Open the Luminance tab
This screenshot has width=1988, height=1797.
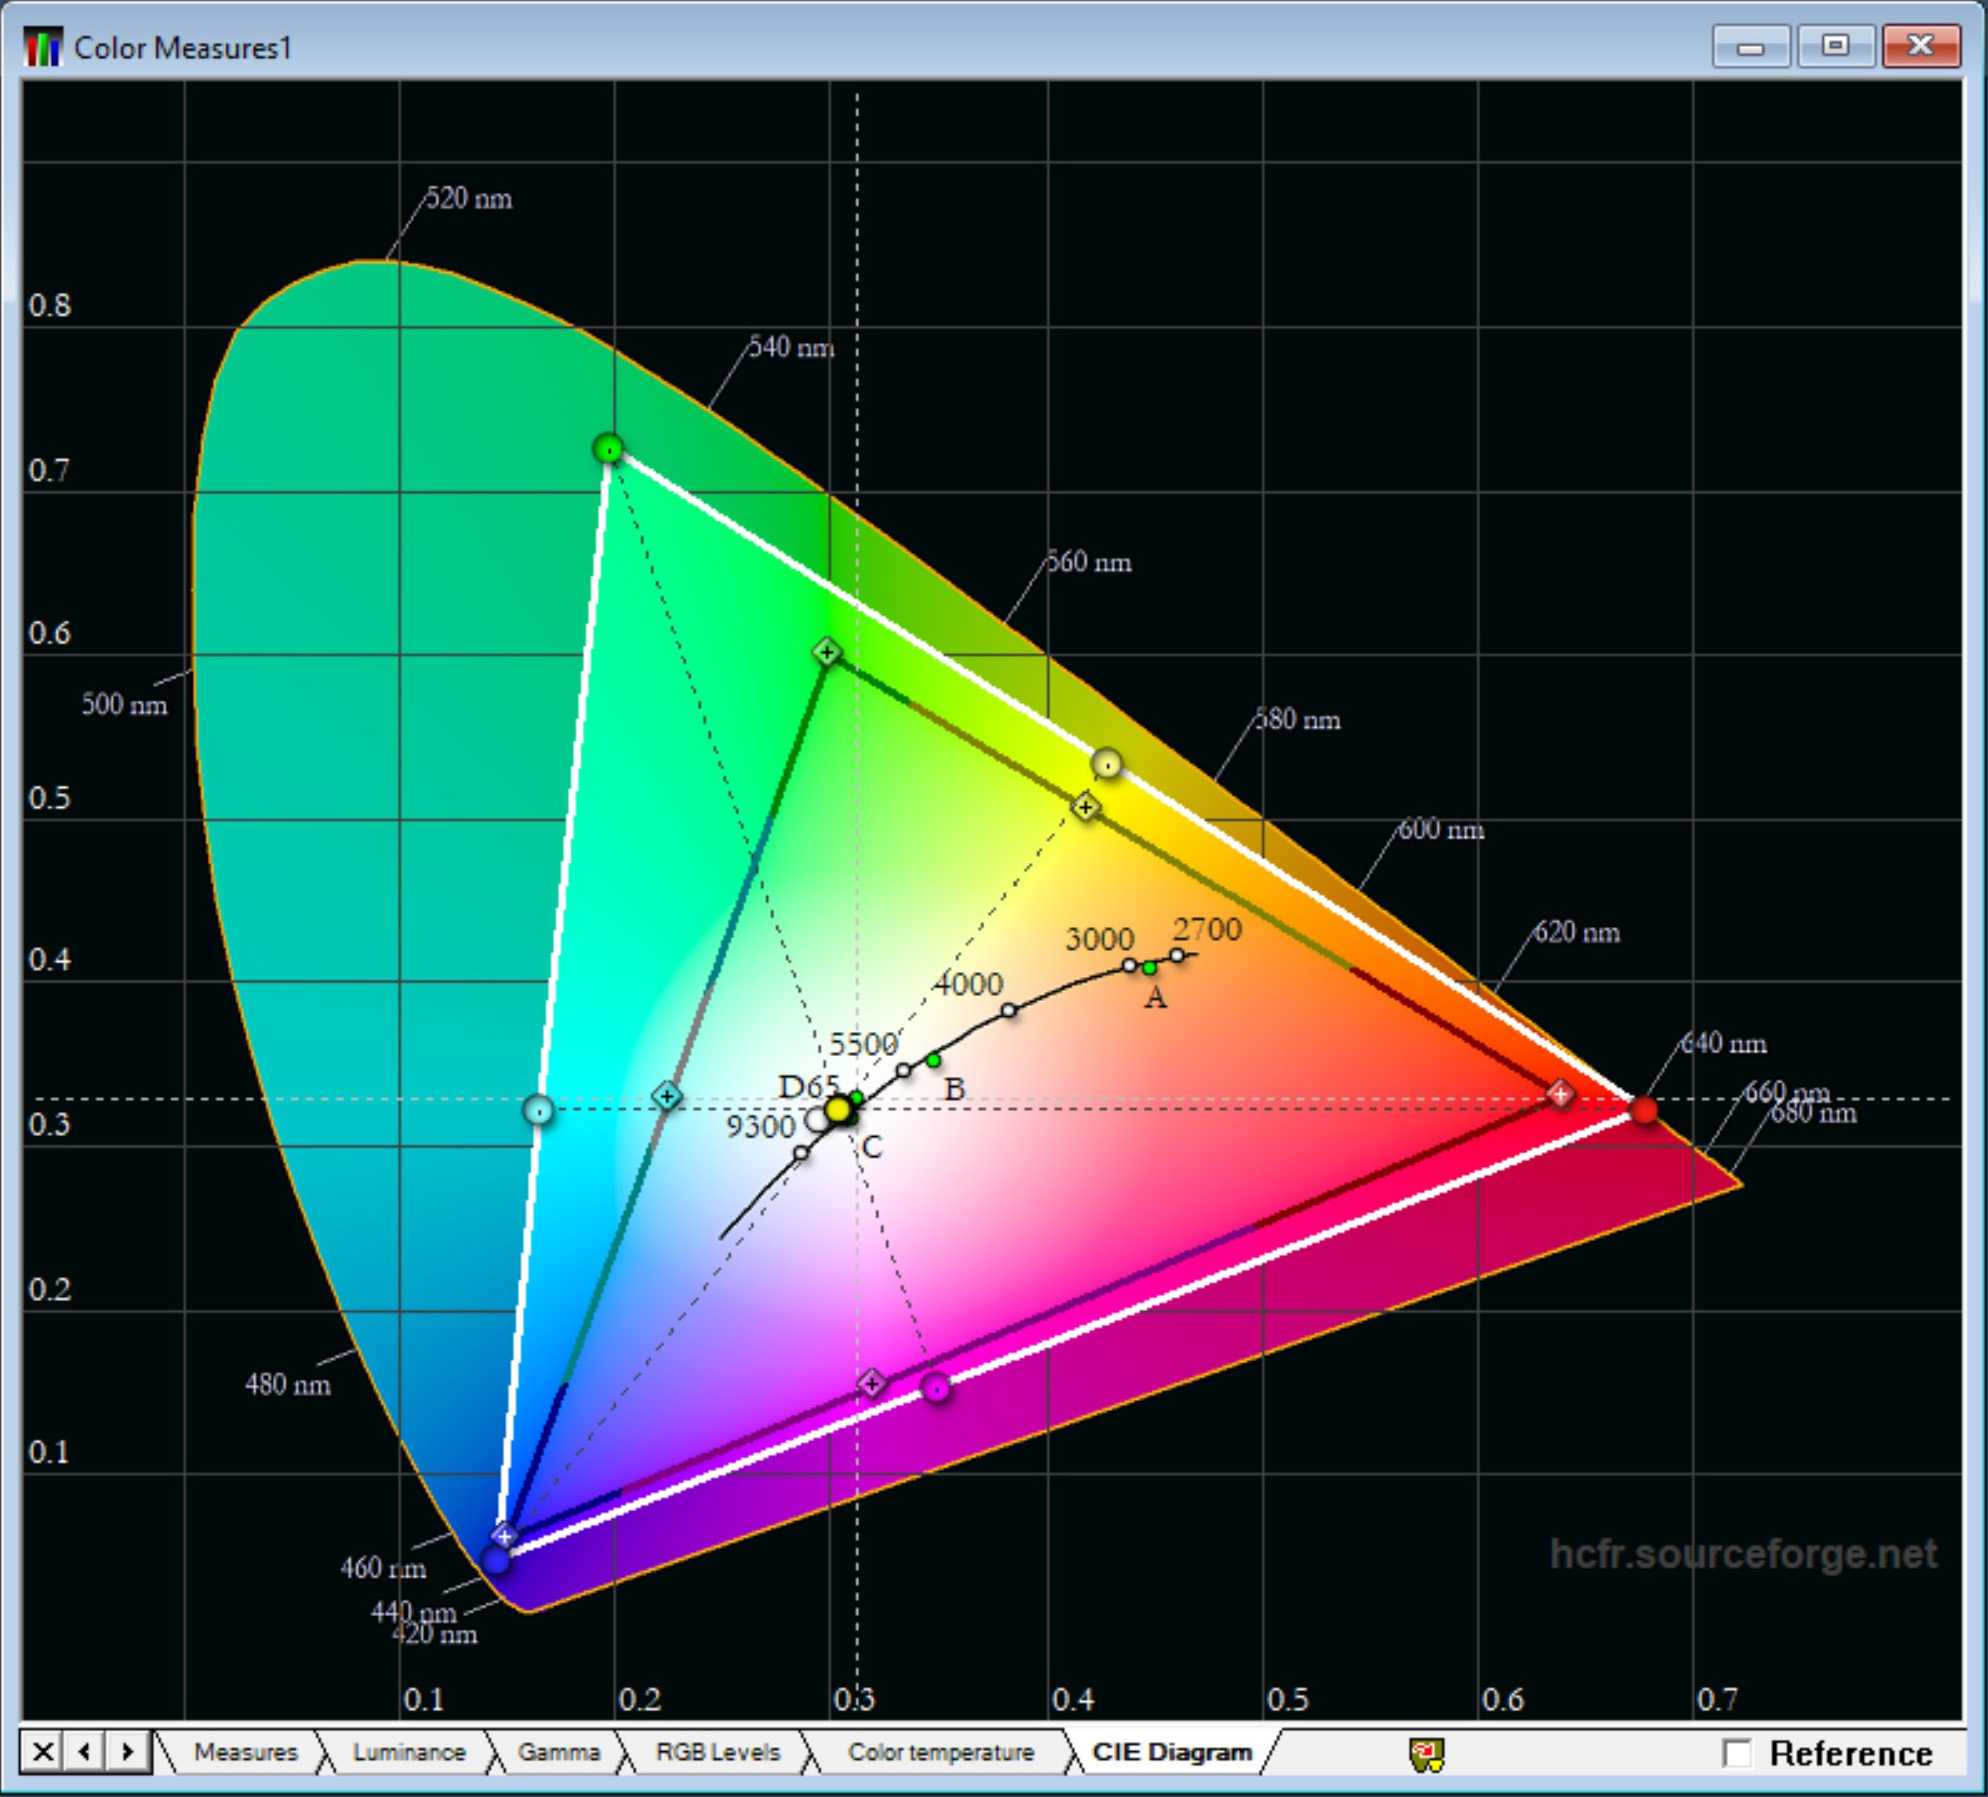408,1752
